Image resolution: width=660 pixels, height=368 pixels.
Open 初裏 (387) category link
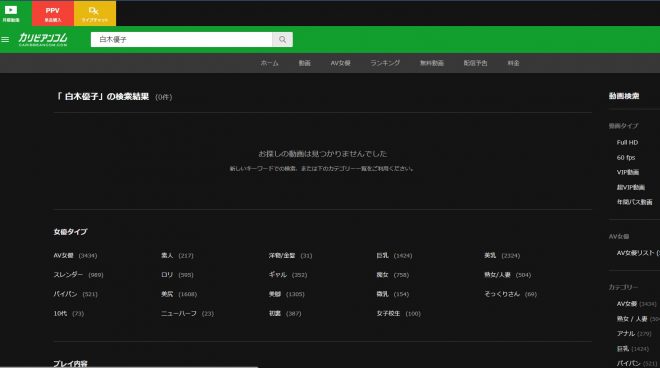pos(285,314)
